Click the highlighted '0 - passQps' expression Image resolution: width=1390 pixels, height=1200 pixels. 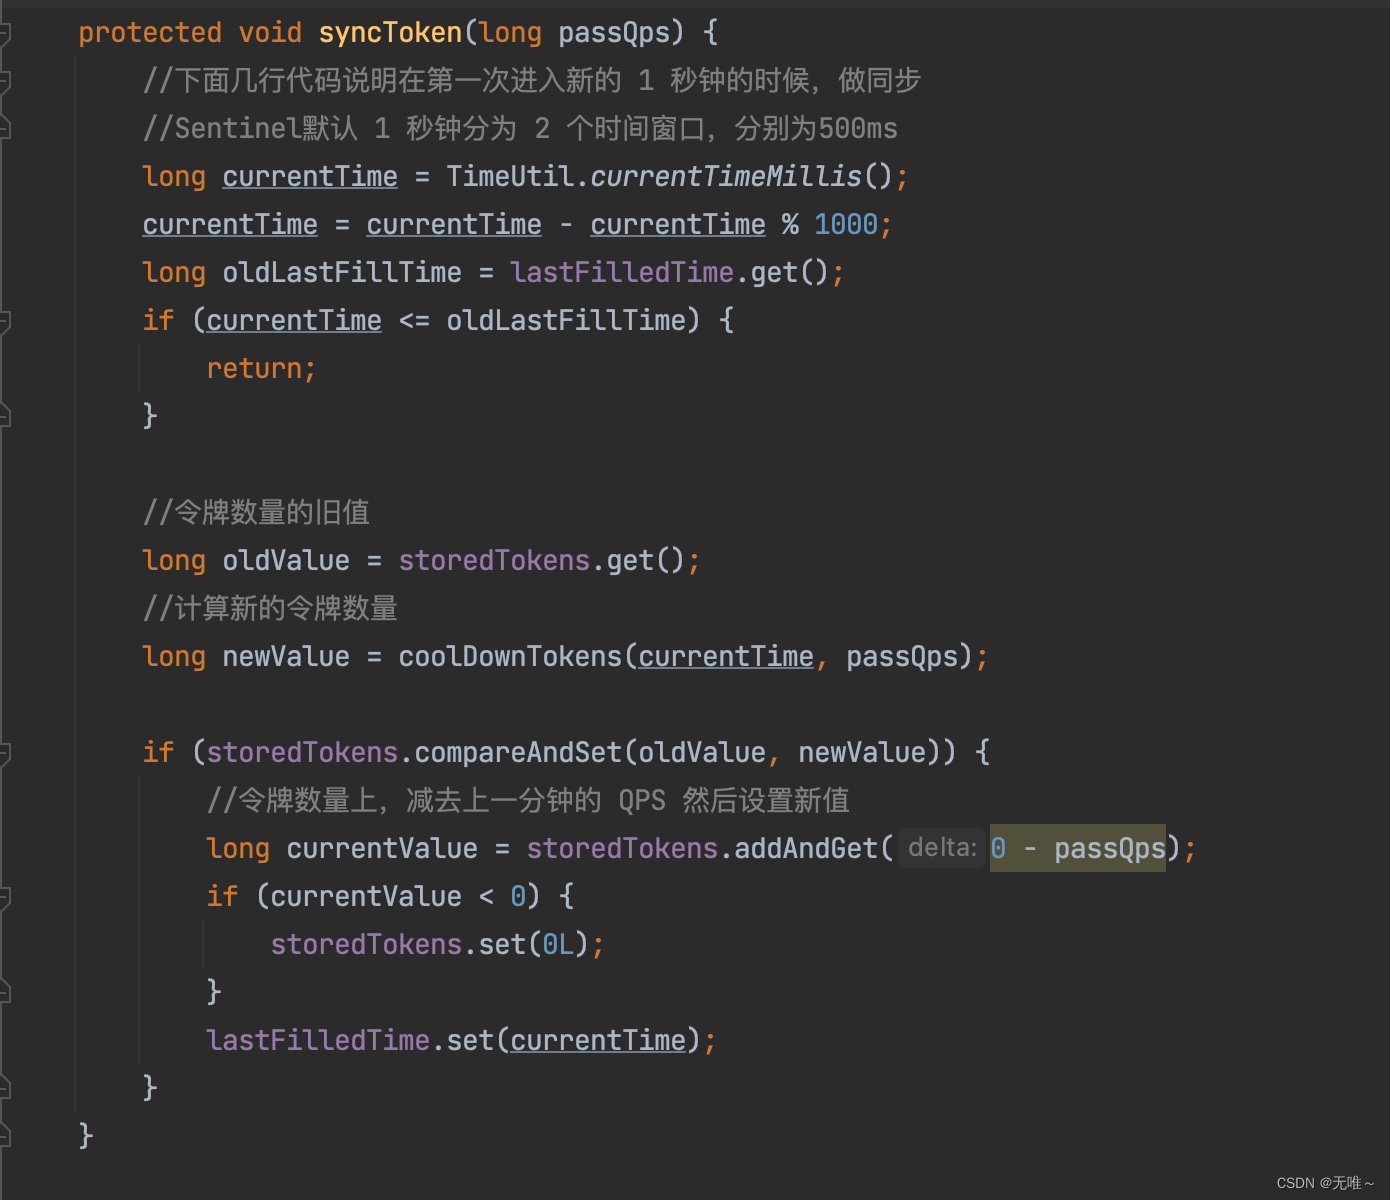(x=1078, y=848)
